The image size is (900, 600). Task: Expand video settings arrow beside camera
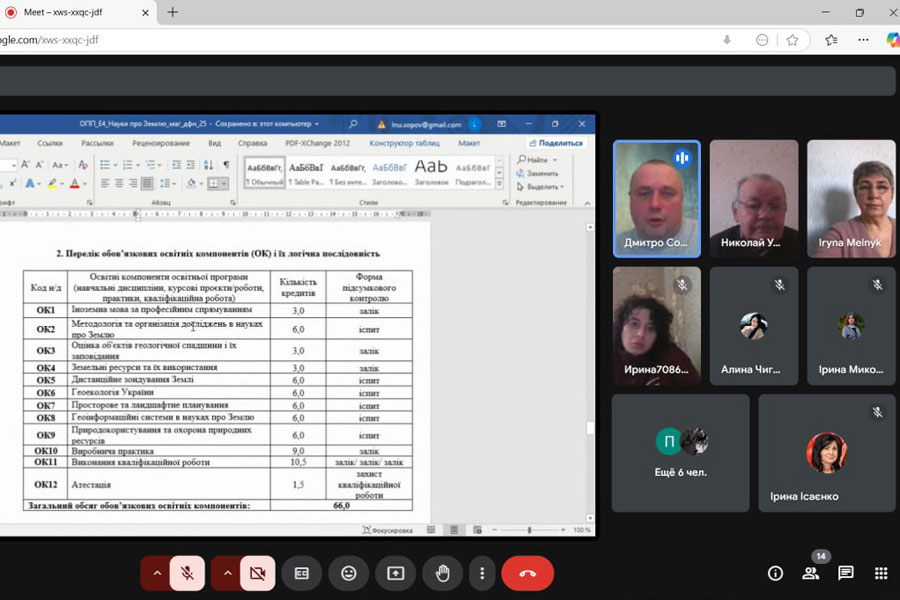(x=227, y=573)
